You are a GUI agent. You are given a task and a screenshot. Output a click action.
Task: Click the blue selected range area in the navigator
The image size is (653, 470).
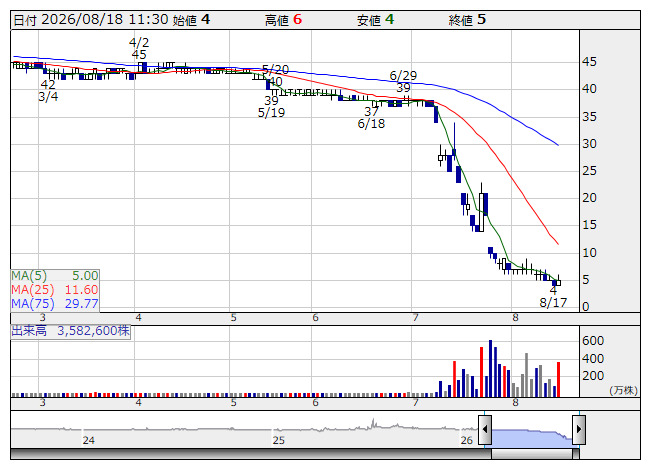point(532,438)
